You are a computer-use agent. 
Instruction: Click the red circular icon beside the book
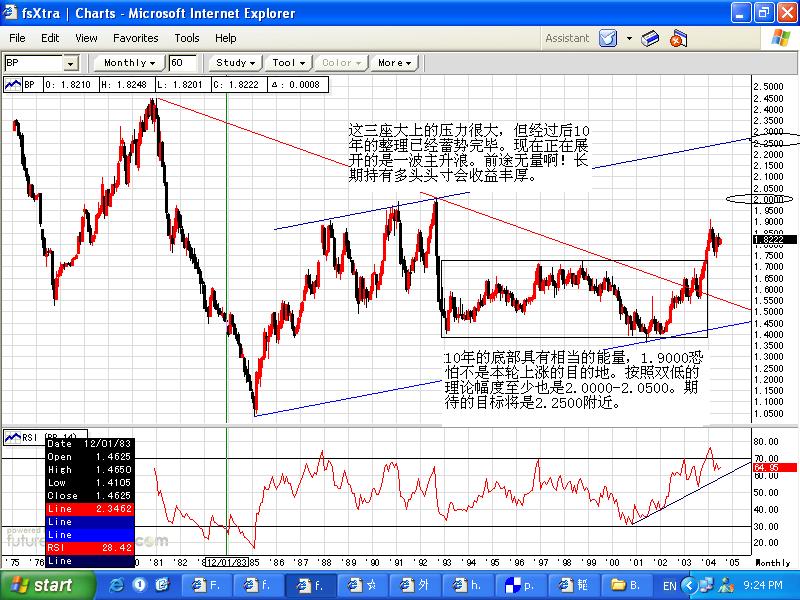point(678,39)
